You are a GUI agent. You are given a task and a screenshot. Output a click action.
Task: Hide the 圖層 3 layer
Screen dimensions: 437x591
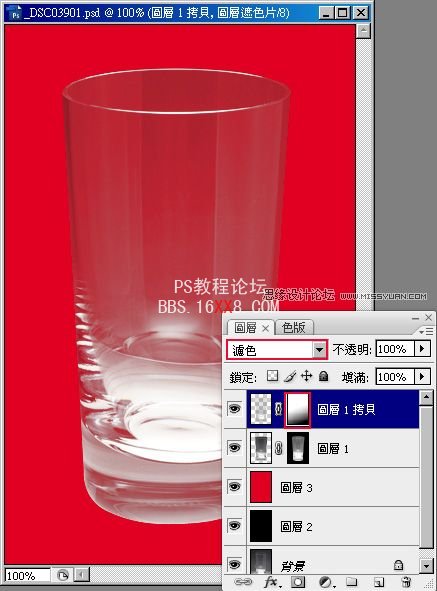click(234, 487)
